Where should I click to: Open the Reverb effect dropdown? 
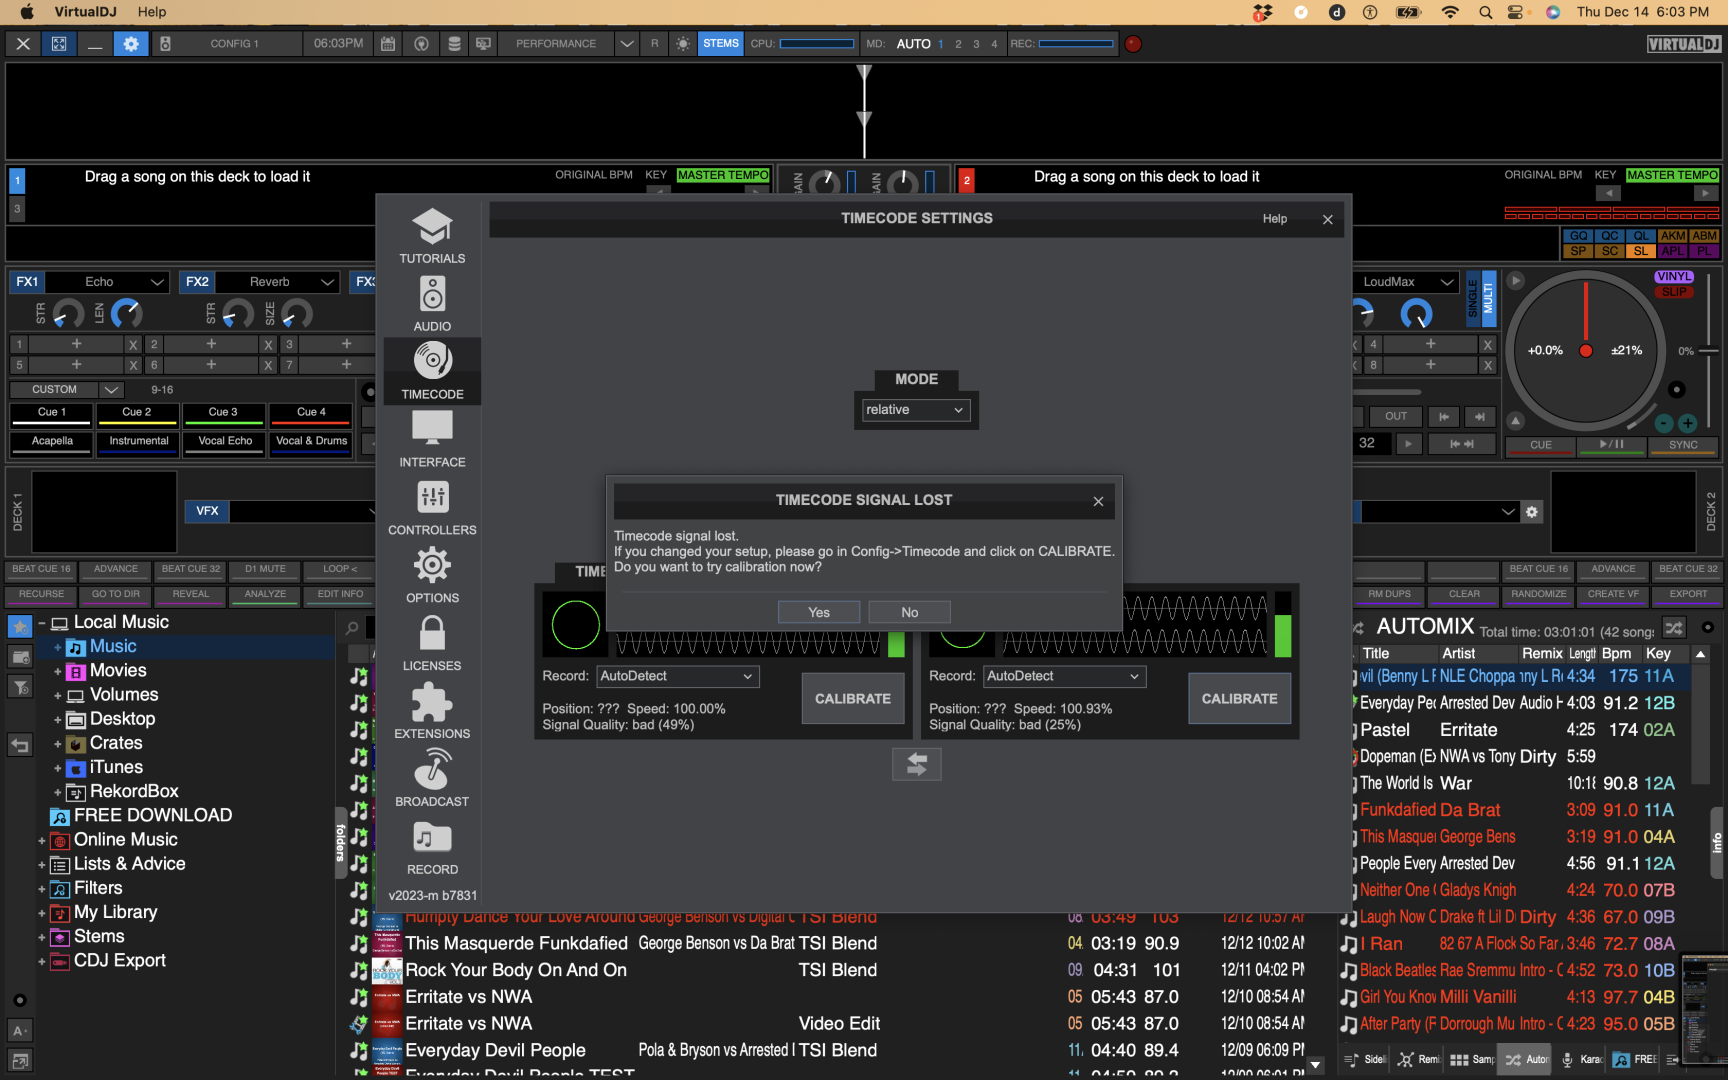tap(277, 282)
